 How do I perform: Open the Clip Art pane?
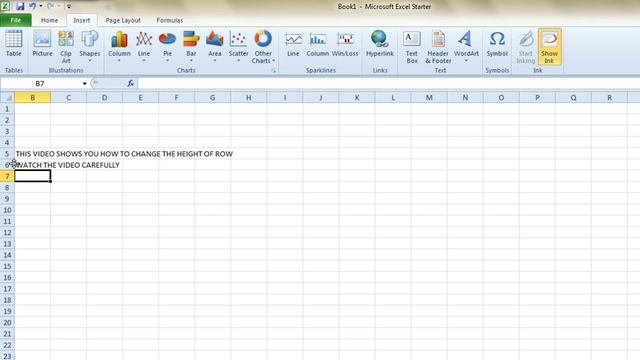tap(66, 47)
